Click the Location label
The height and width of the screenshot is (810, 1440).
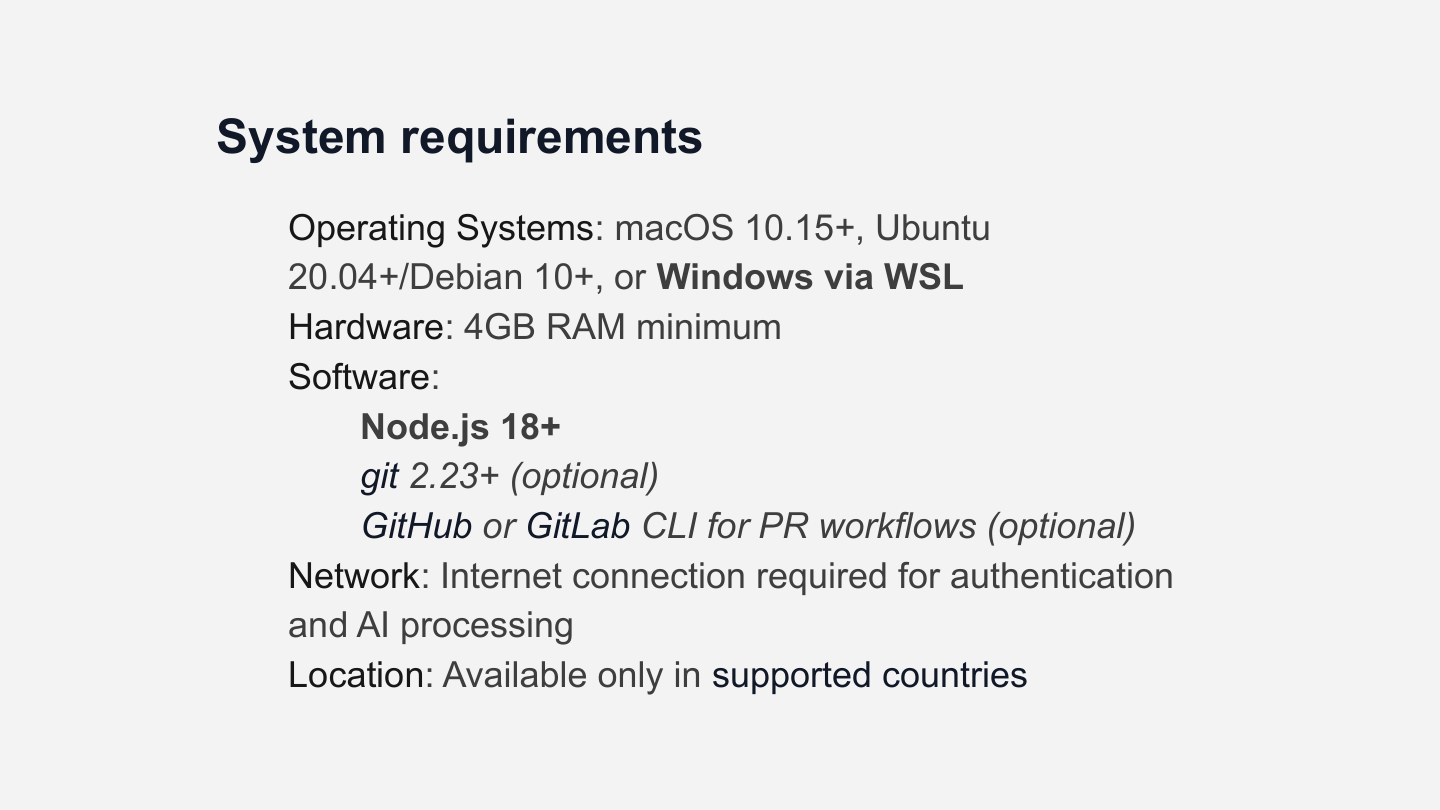(x=355, y=676)
